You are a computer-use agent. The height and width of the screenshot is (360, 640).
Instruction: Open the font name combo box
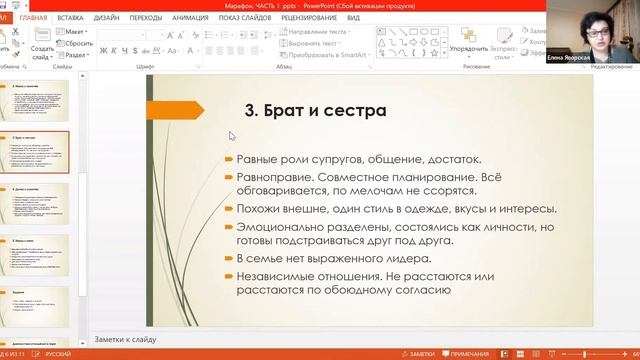[x=122, y=36]
